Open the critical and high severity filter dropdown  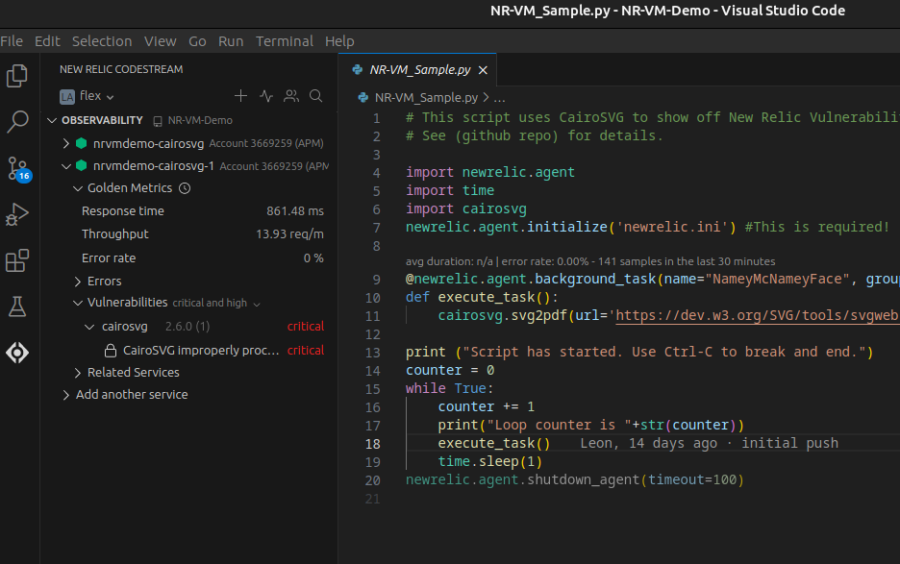pyautogui.click(x=216, y=303)
